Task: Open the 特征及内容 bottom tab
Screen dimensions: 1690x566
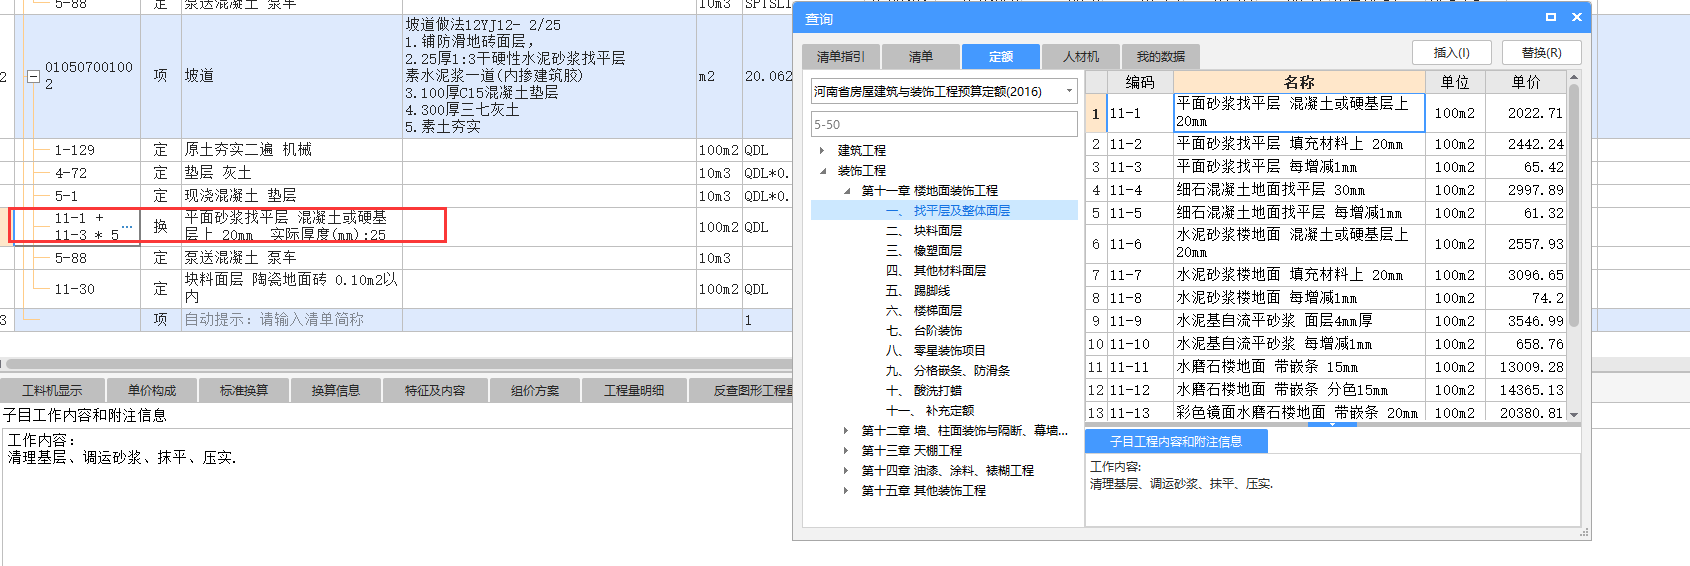Action: (435, 390)
